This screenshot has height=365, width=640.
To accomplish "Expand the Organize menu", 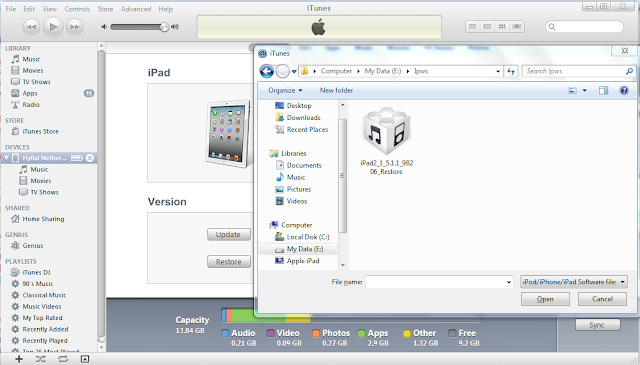I will tap(285, 90).
